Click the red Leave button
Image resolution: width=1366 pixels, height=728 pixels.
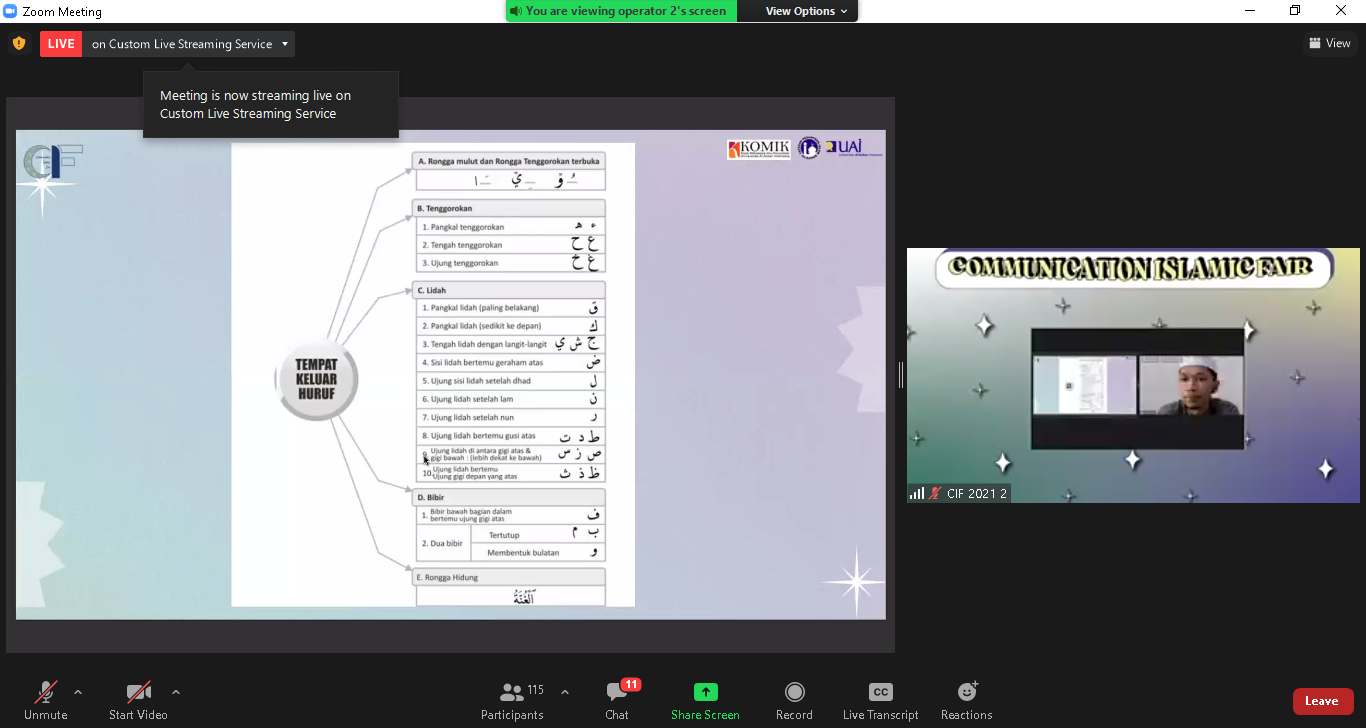point(1322,701)
